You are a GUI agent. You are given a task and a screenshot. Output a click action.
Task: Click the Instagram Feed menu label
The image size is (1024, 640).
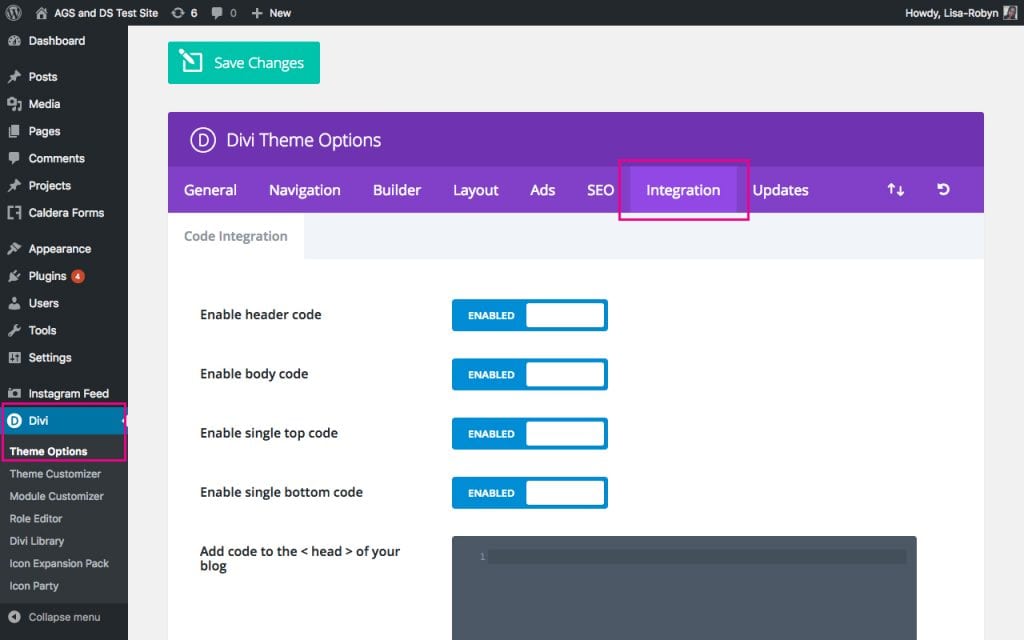[69, 393]
